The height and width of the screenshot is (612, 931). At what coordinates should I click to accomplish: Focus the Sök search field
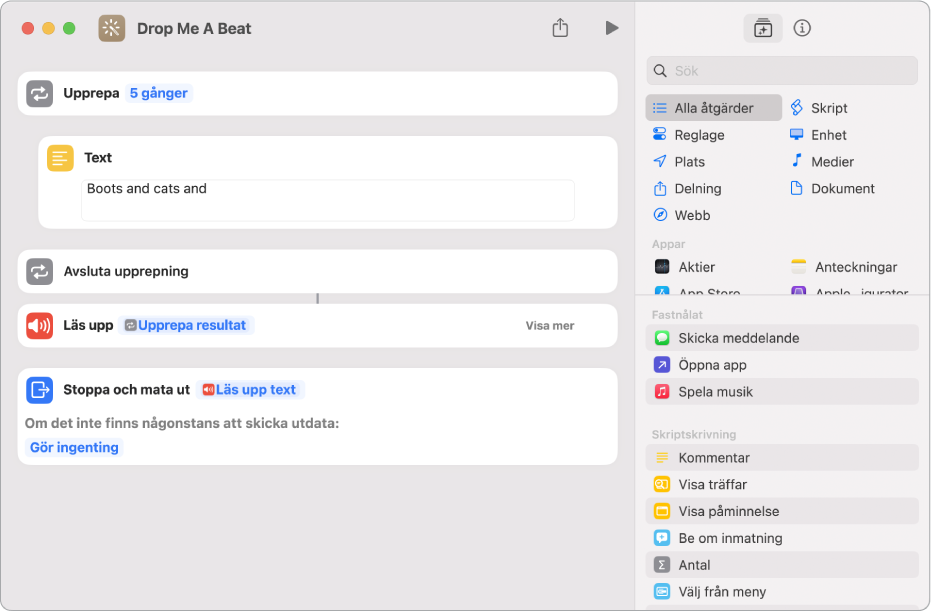coord(782,71)
